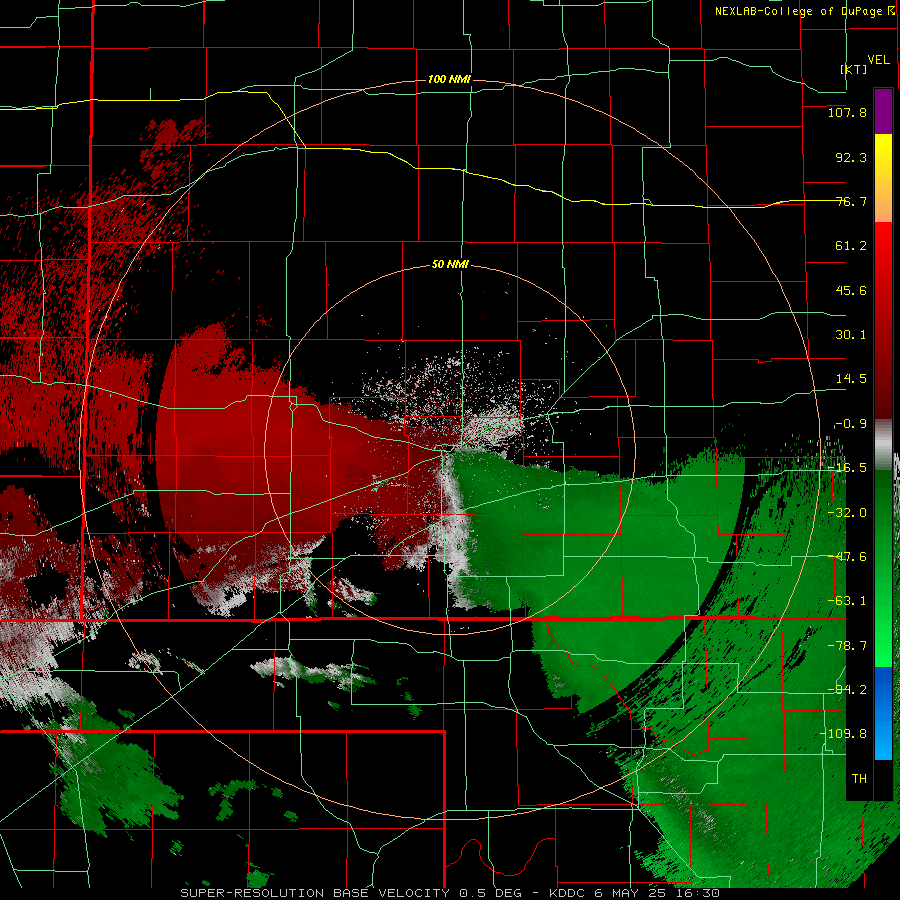This screenshot has width=900, height=900.
Task: Pick the blue segment of the color bar
Action: pos(883,713)
